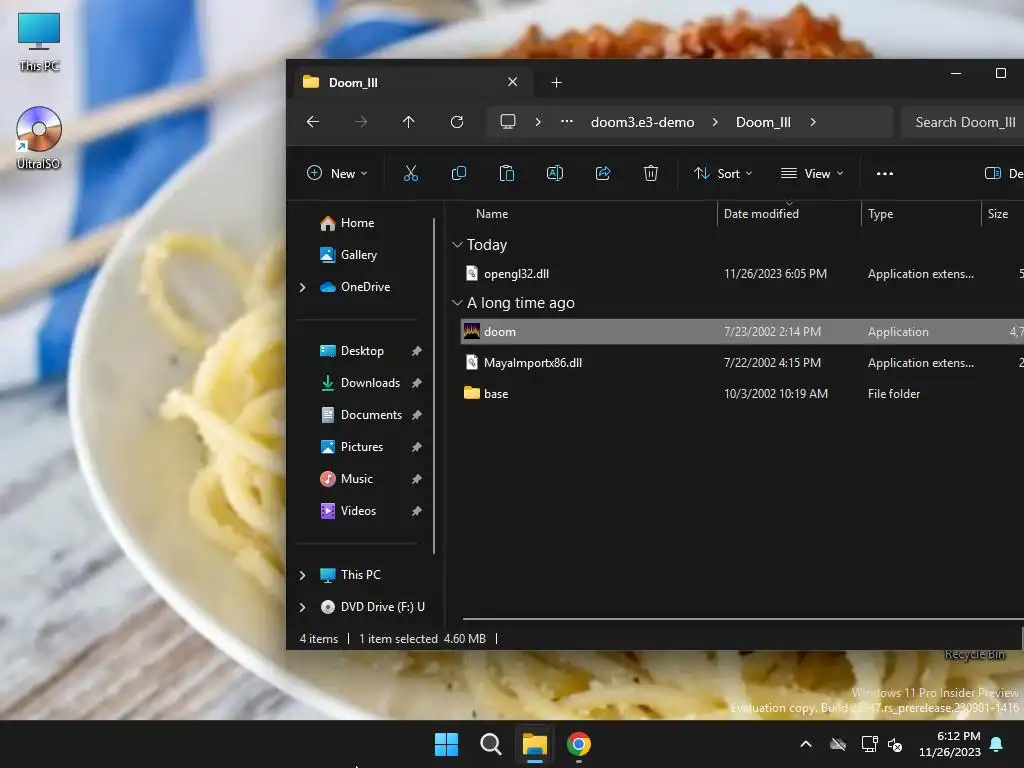This screenshot has height=768, width=1024.
Task: Click the muted volume tray icon
Action: [x=895, y=744]
